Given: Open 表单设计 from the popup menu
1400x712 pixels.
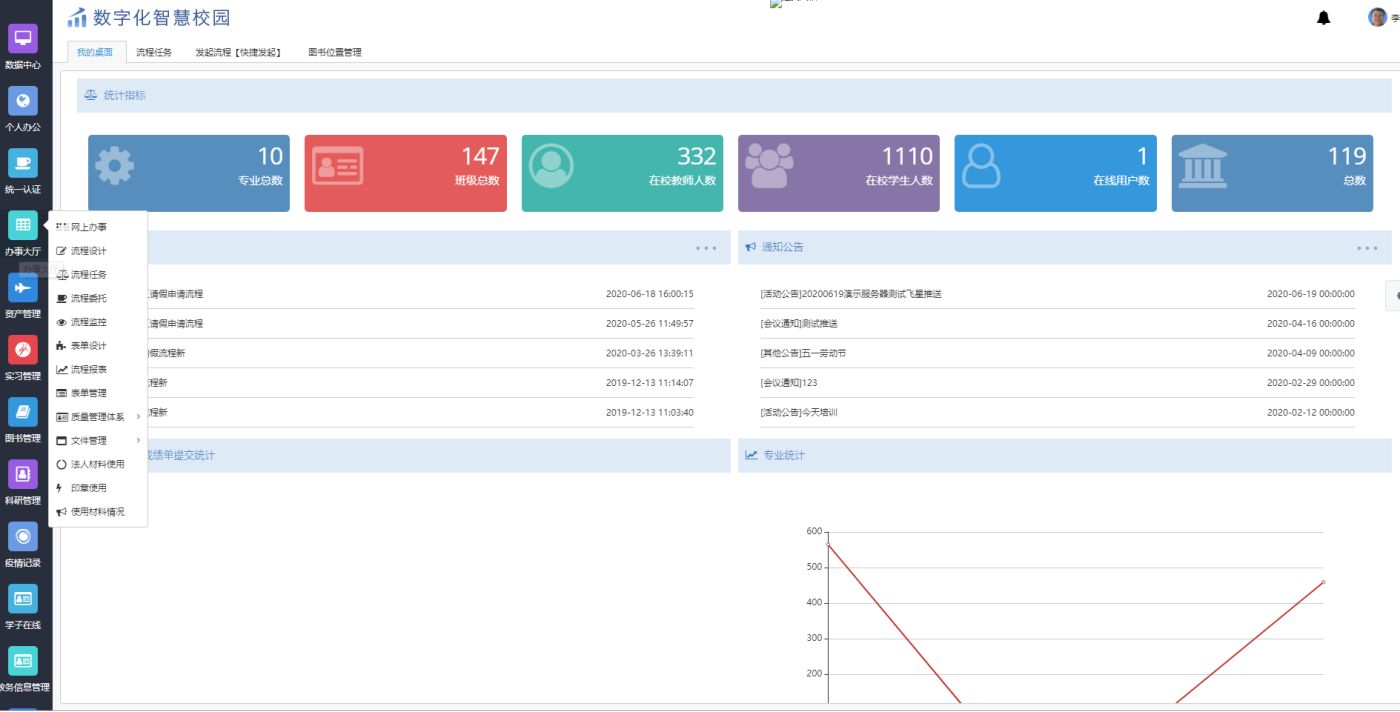Looking at the screenshot, I should [x=98, y=346].
